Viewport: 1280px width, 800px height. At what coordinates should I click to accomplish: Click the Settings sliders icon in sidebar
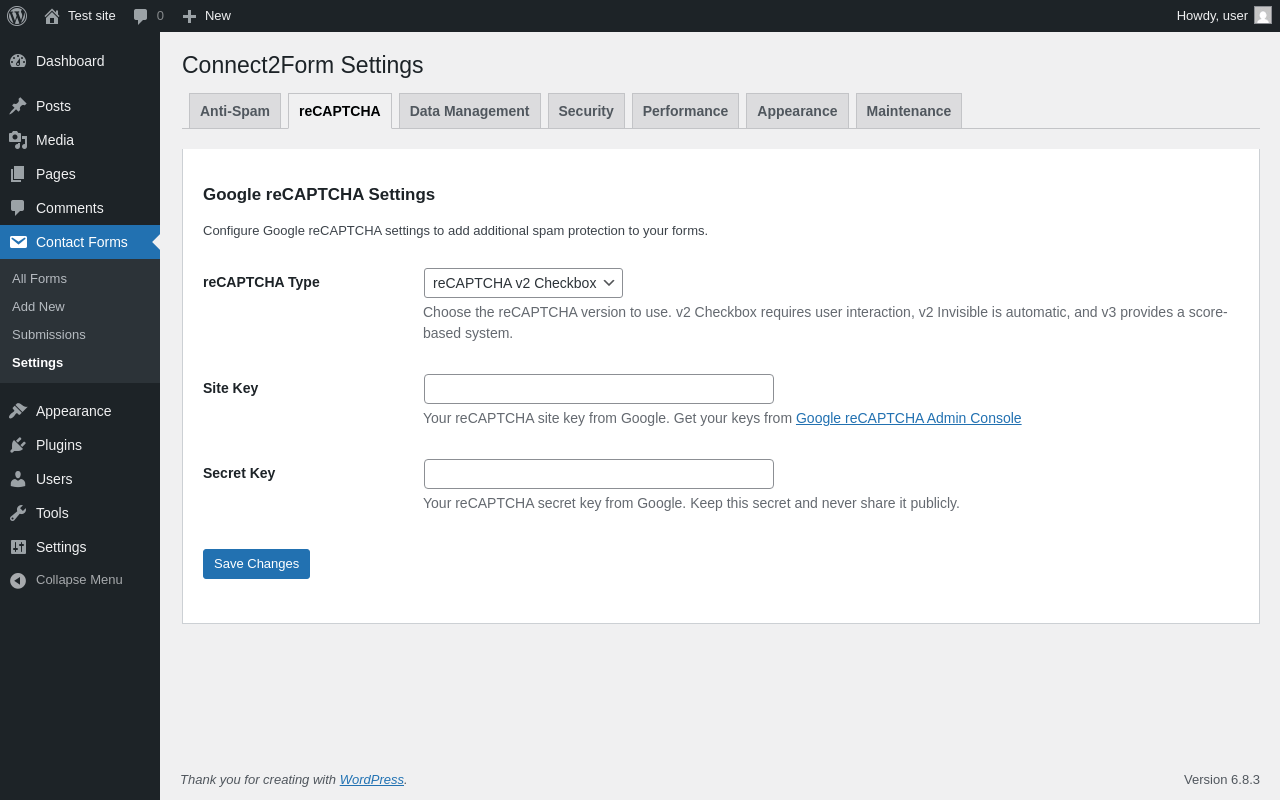(x=18, y=547)
